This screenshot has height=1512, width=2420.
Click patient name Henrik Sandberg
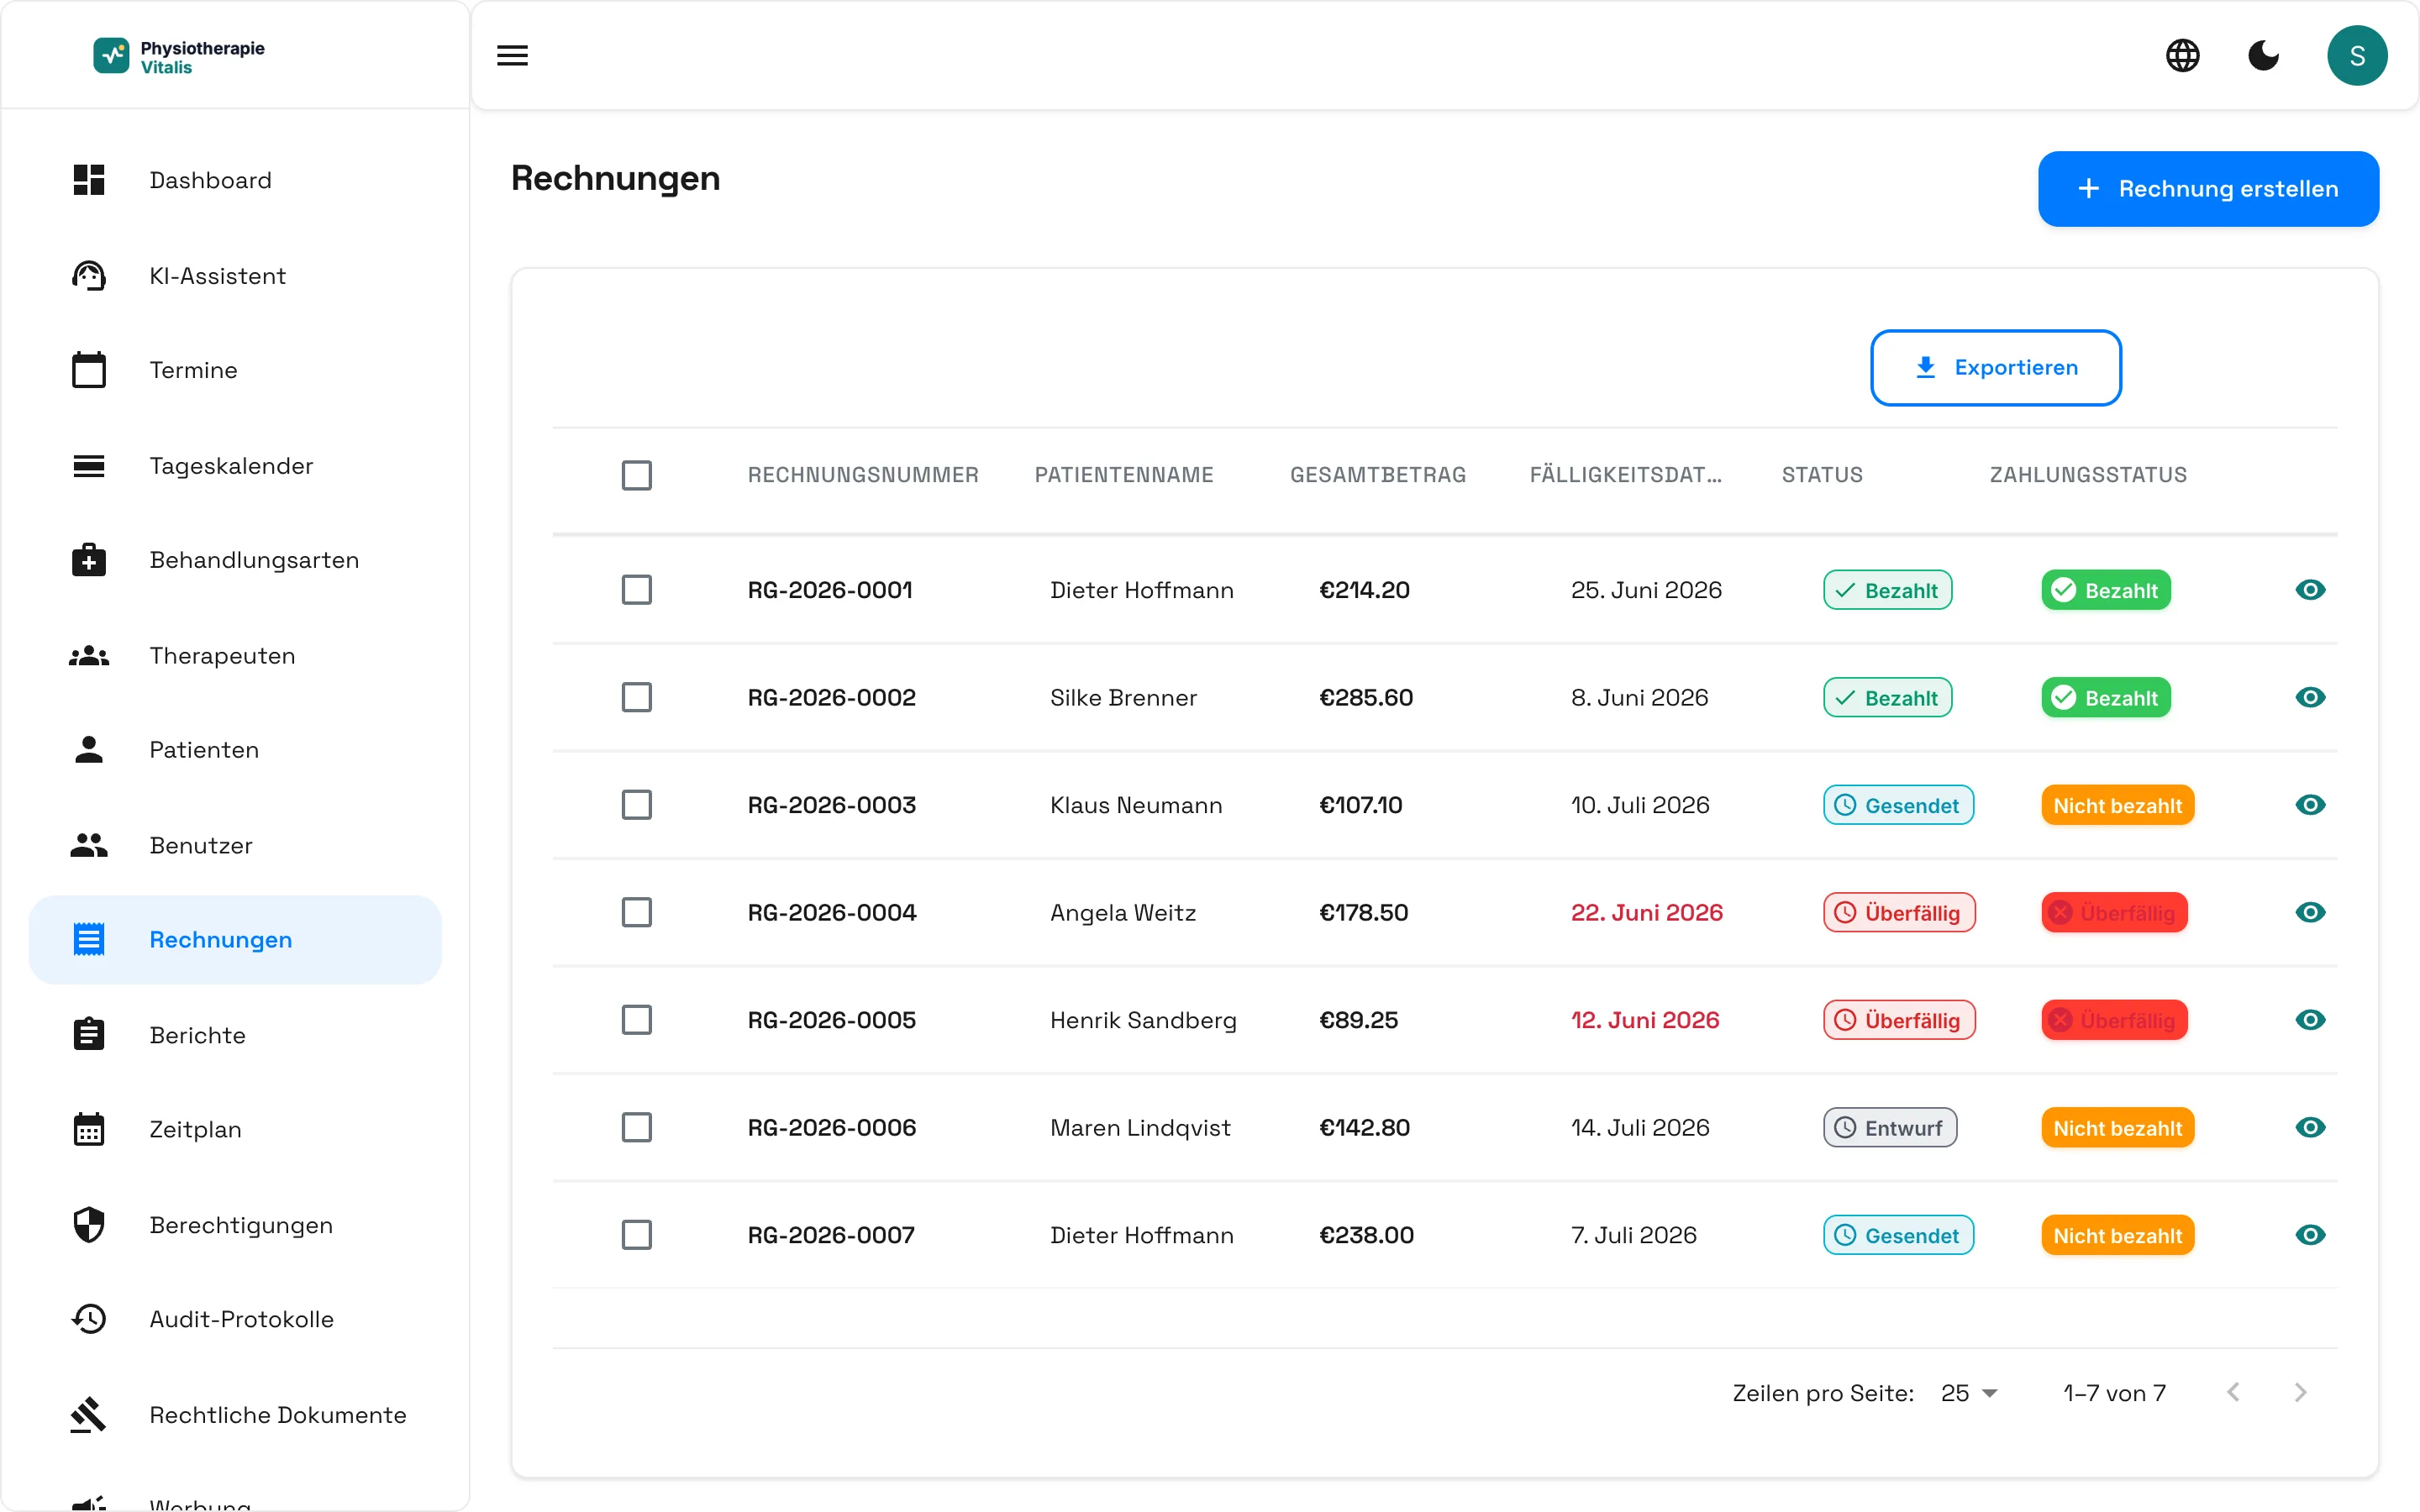pyautogui.click(x=1143, y=1020)
